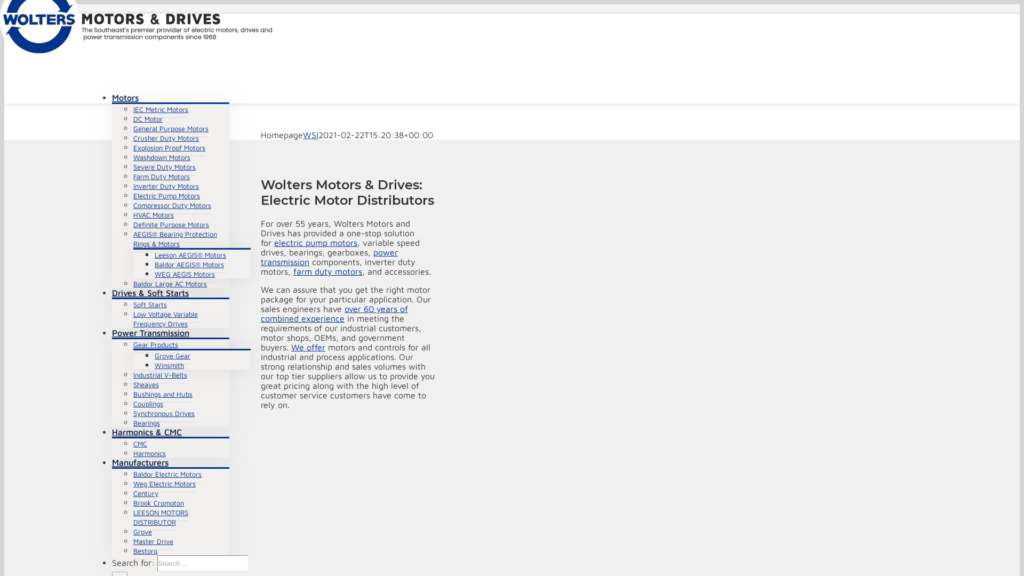Open the CMC link

click(140, 444)
